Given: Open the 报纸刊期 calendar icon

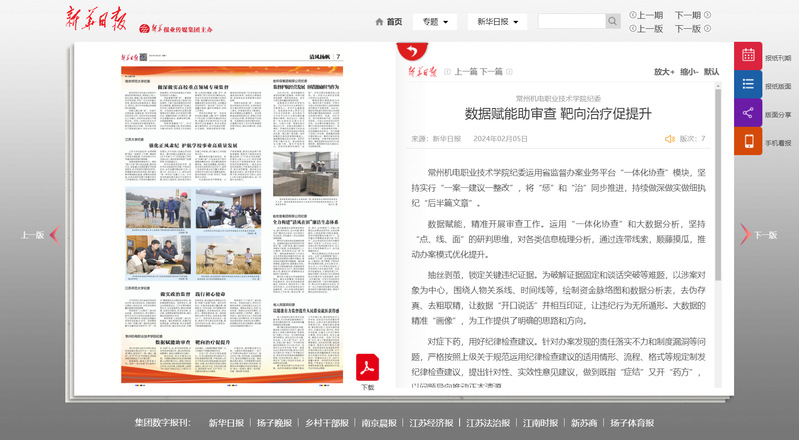Looking at the screenshot, I should coord(748,57).
